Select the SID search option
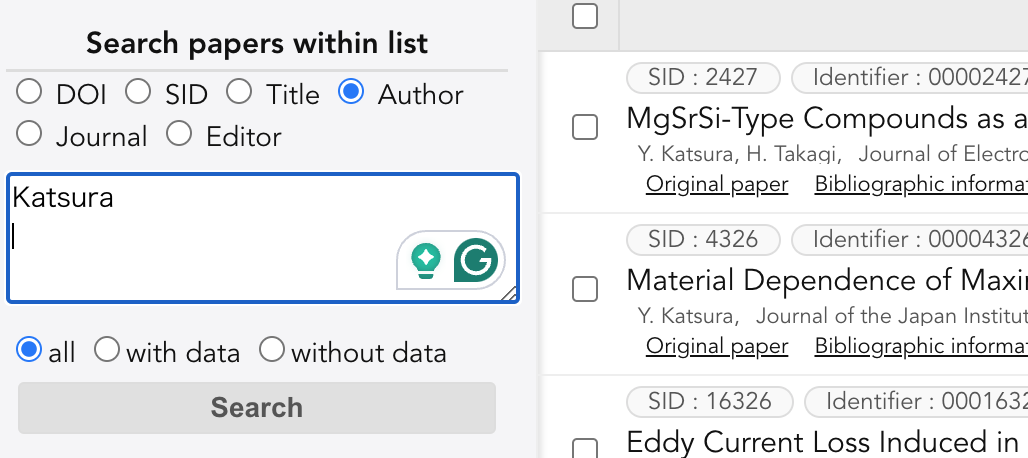 pos(138,92)
